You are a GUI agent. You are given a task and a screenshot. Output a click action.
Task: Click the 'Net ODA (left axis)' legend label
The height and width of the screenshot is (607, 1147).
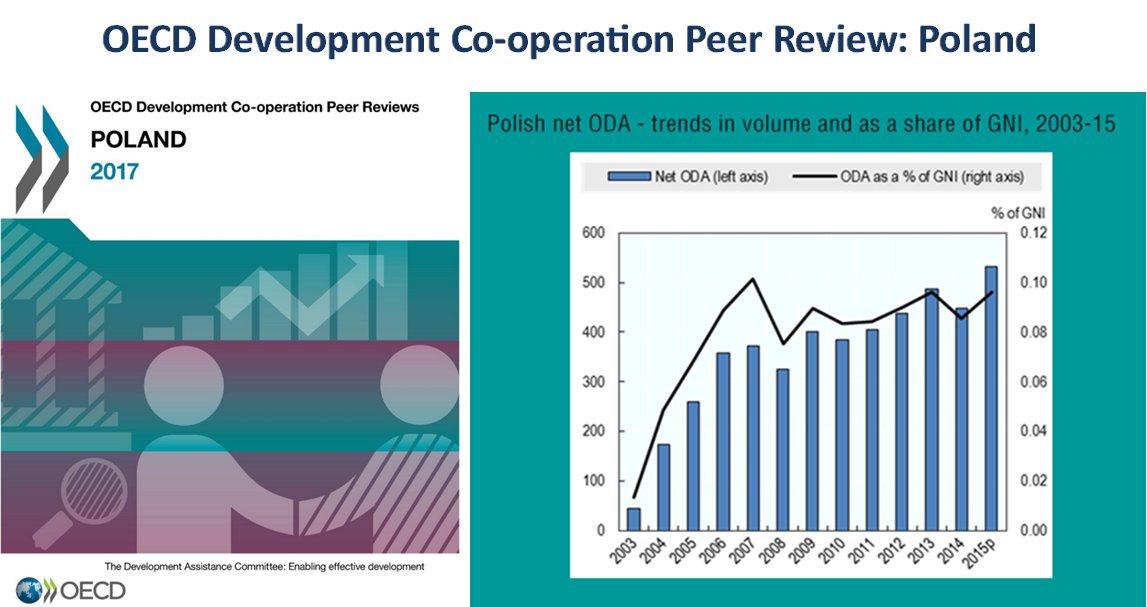(711, 178)
